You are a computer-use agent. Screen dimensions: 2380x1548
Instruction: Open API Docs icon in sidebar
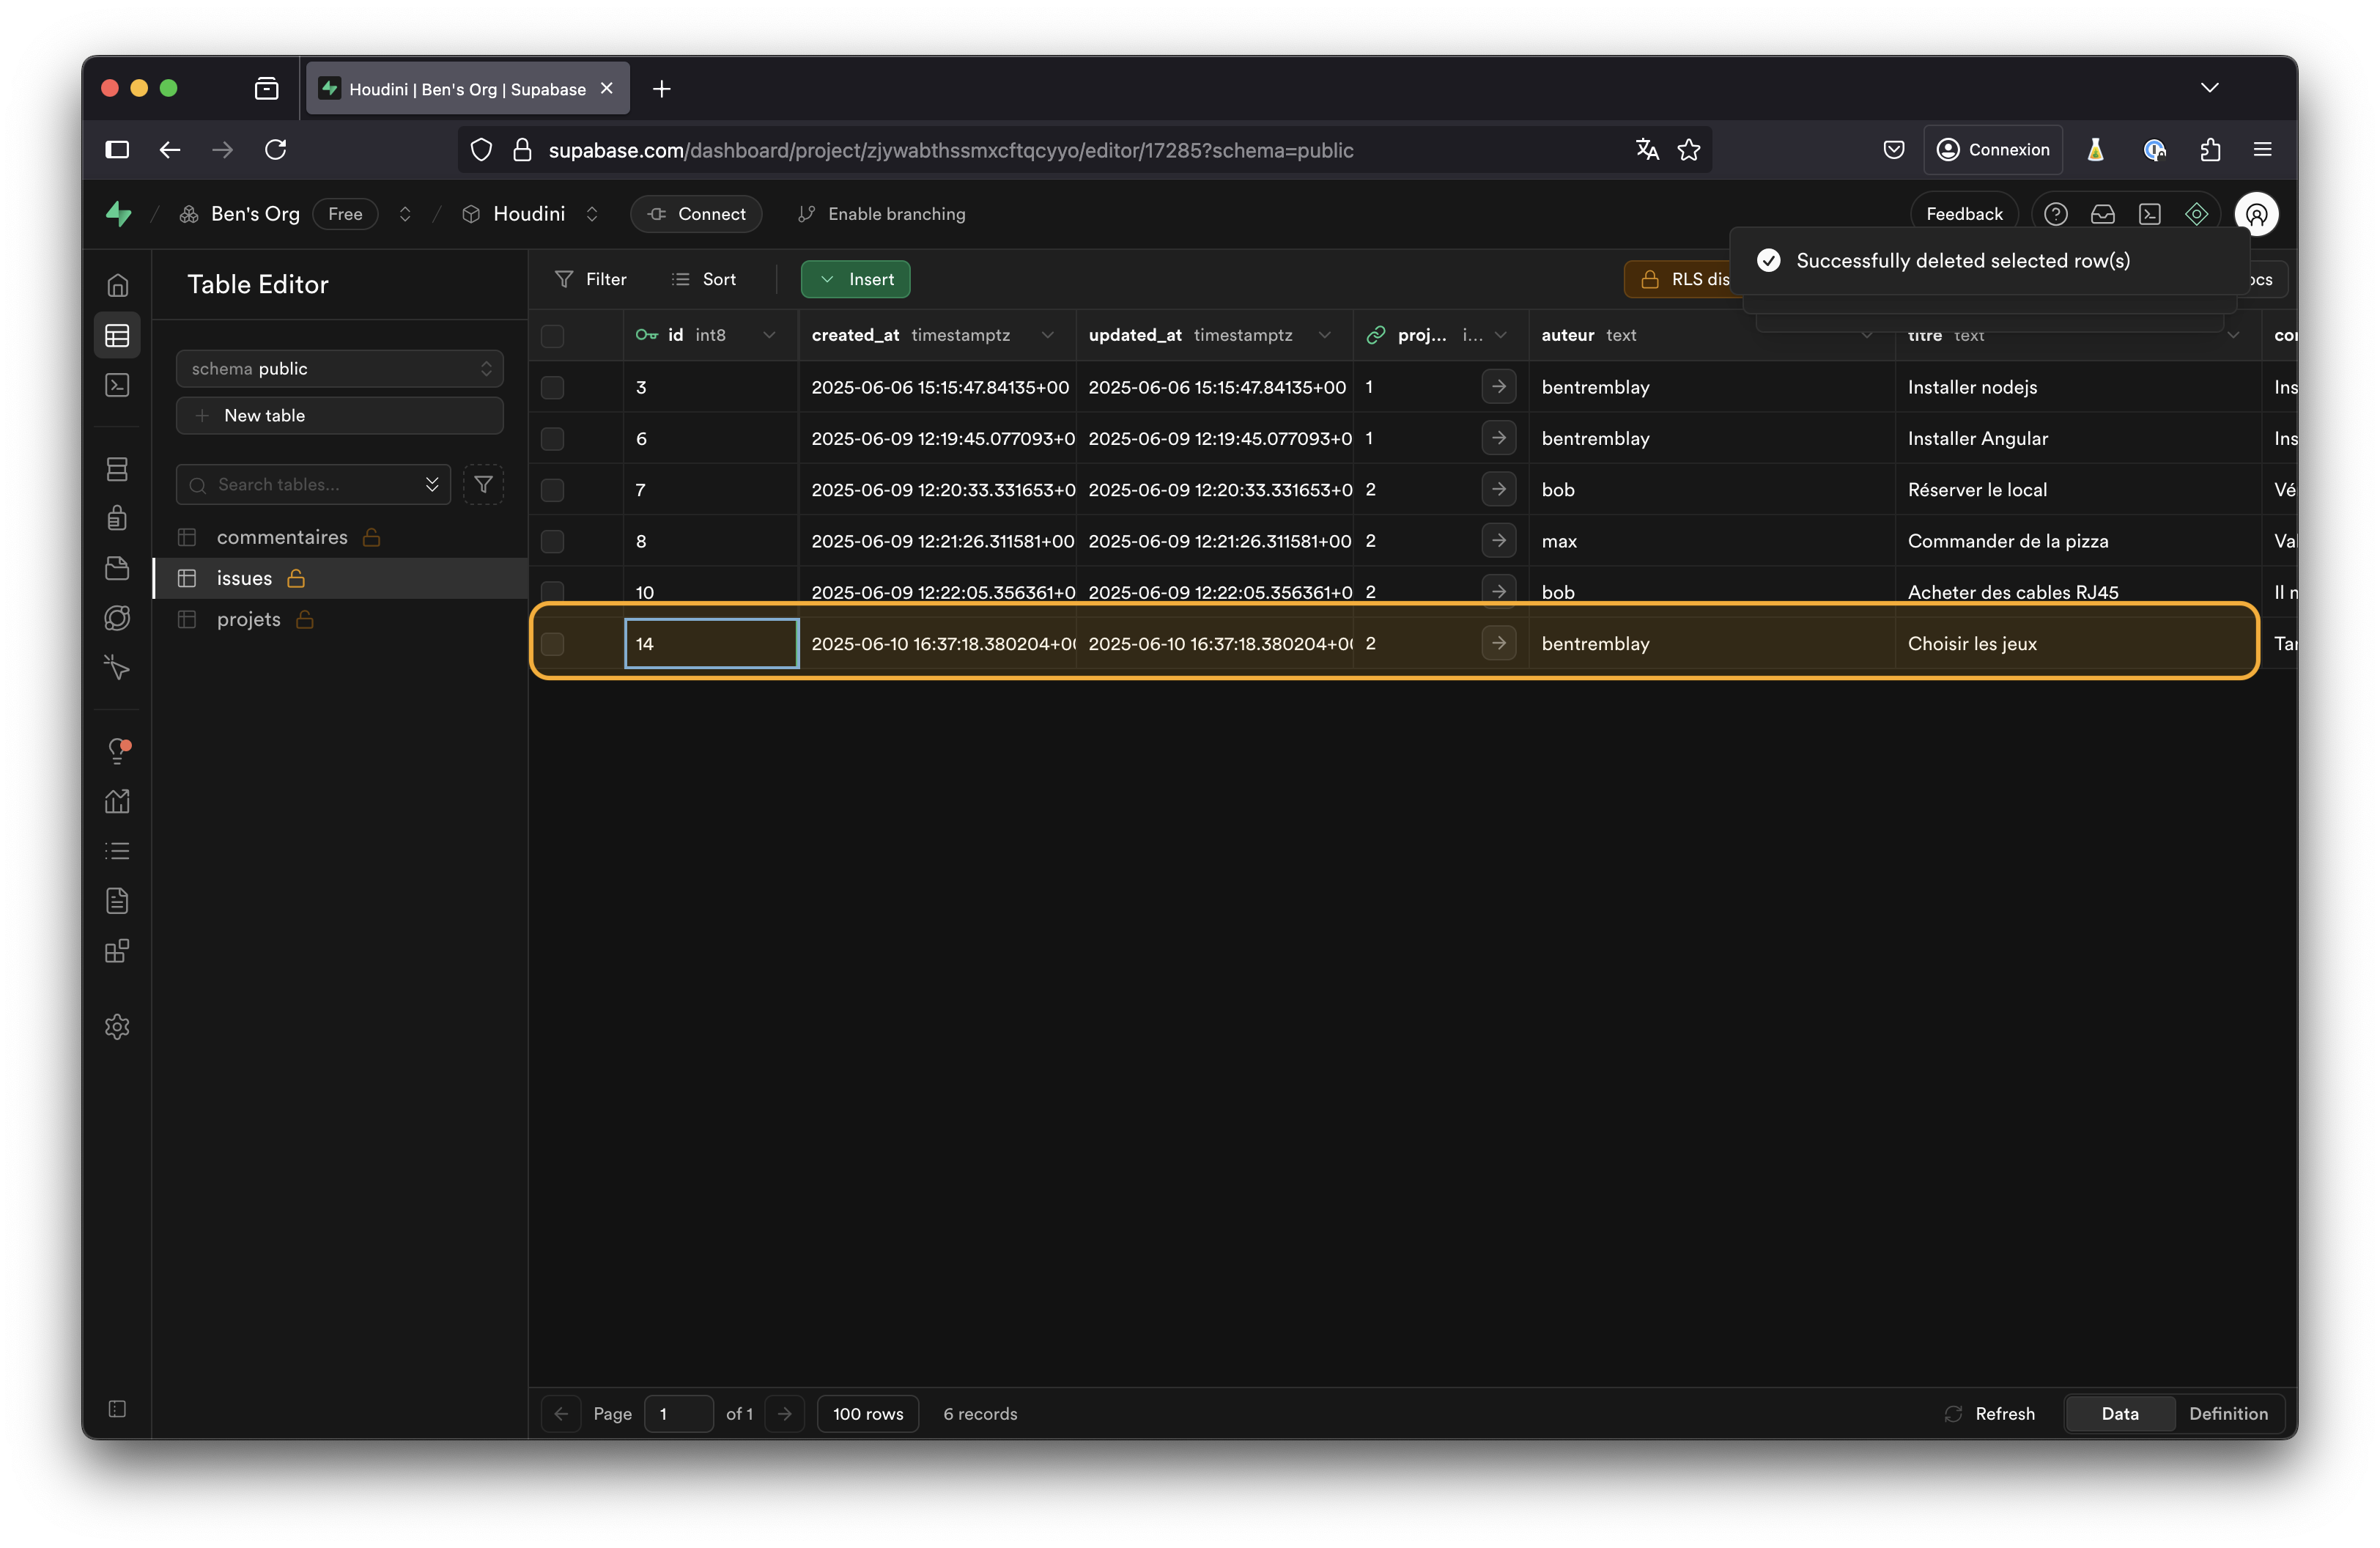[x=117, y=901]
